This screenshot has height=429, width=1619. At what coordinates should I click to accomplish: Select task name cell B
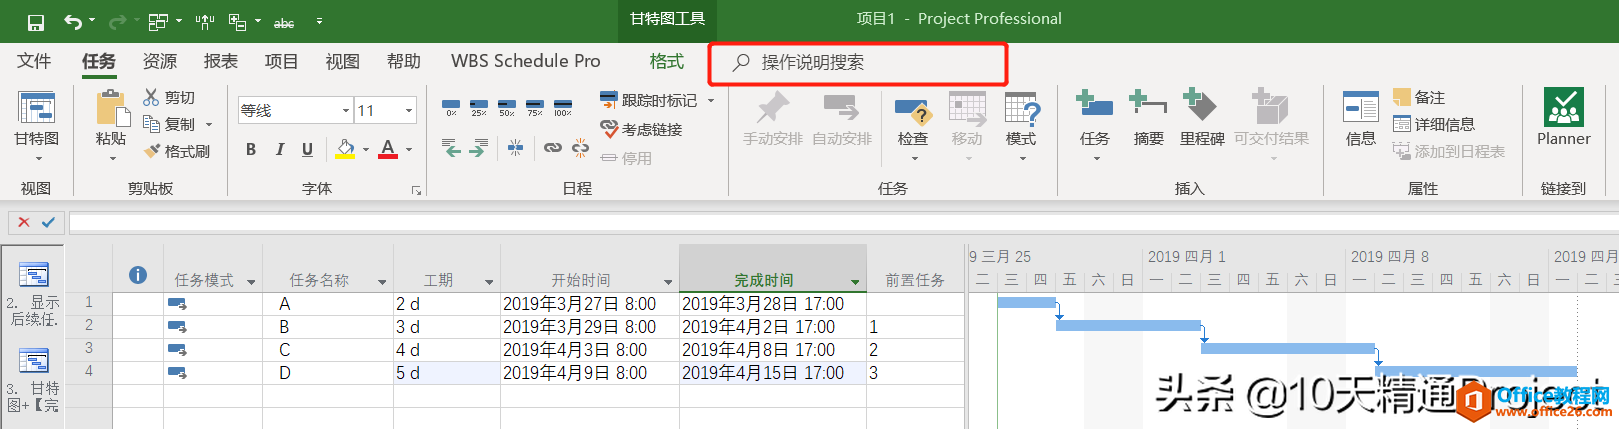328,327
